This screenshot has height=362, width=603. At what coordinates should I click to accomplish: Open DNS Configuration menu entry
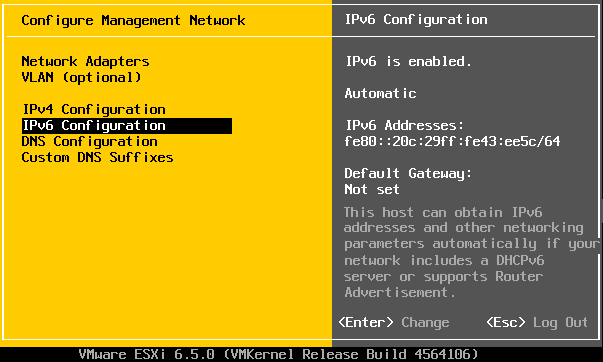[90, 141]
